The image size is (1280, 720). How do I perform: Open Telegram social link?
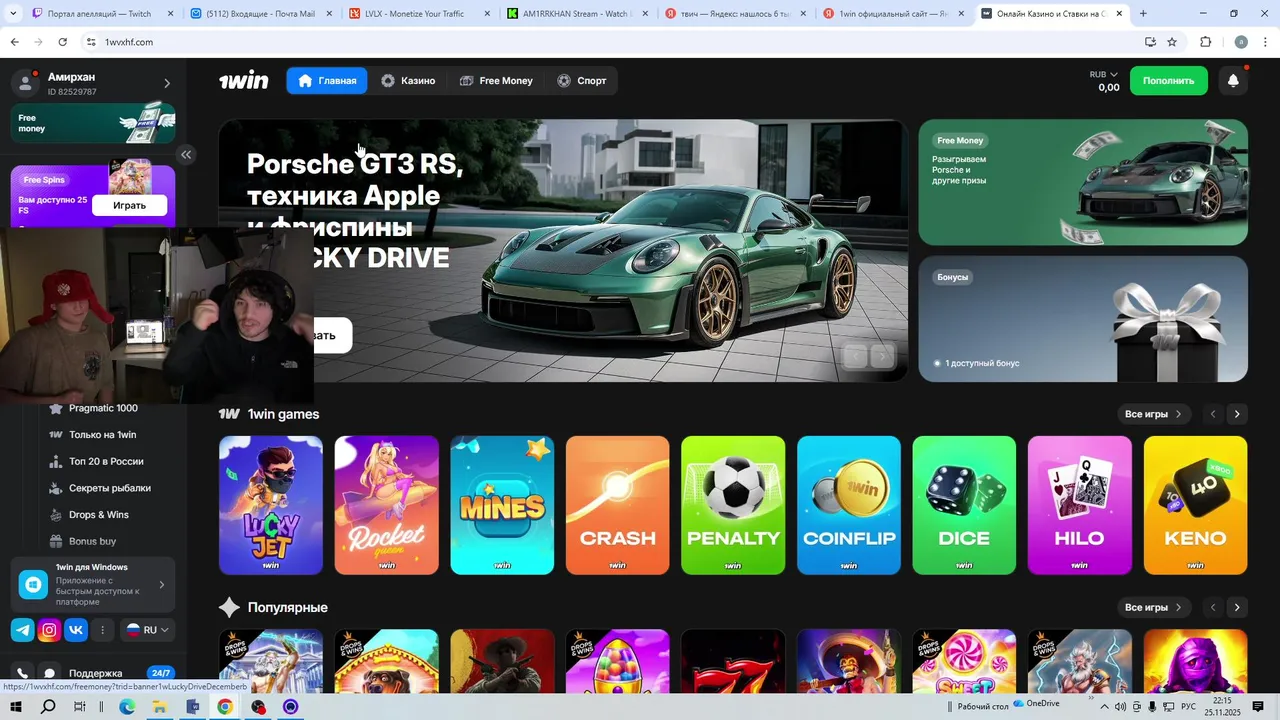point(22,630)
